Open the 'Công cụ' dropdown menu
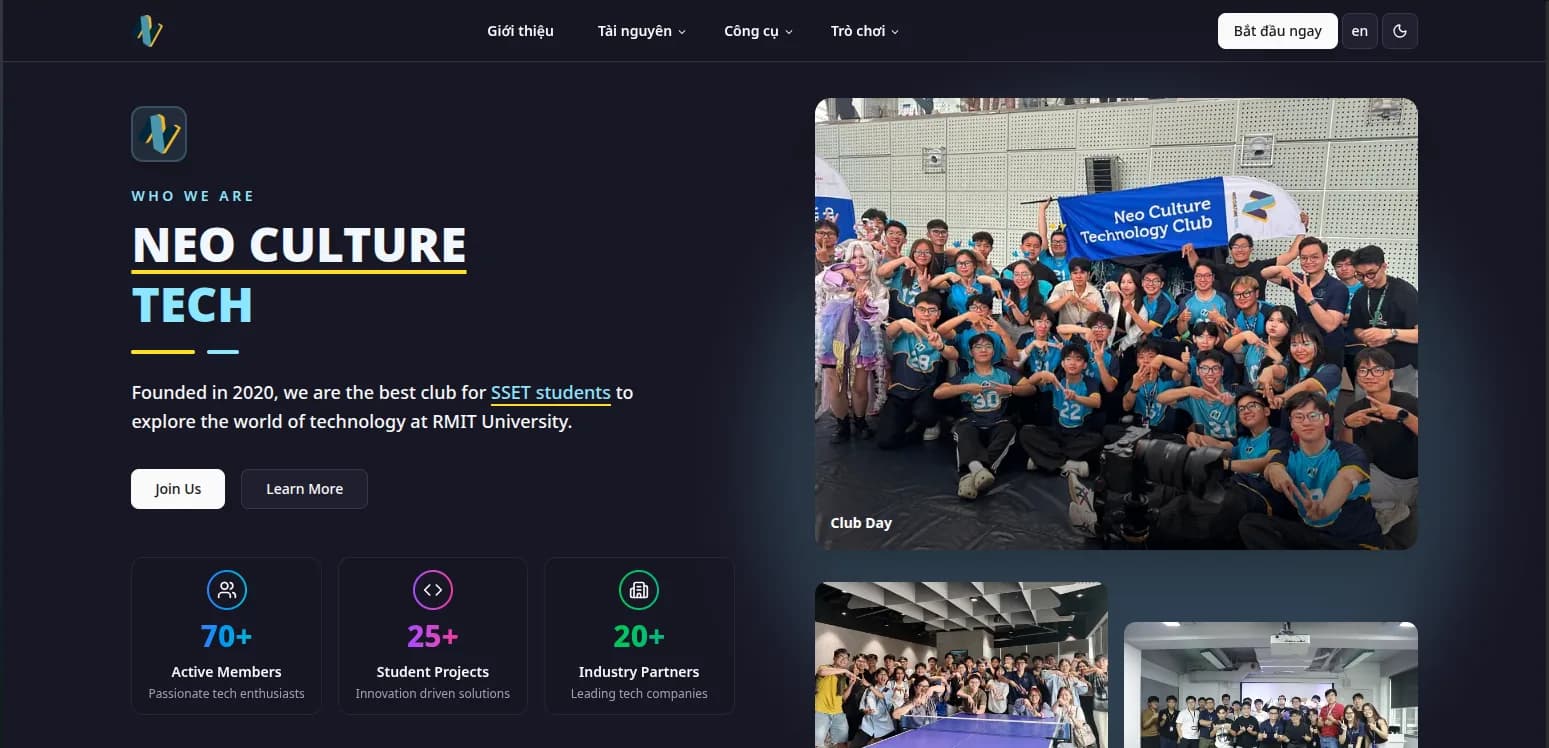The height and width of the screenshot is (748, 1549). pyautogui.click(x=758, y=31)
